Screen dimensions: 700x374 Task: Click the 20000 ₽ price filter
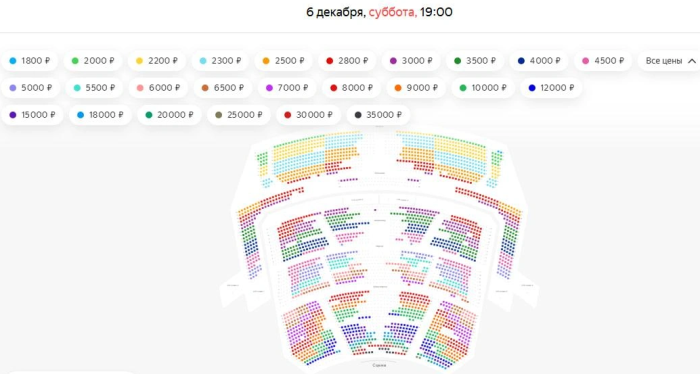click(169, 115)
